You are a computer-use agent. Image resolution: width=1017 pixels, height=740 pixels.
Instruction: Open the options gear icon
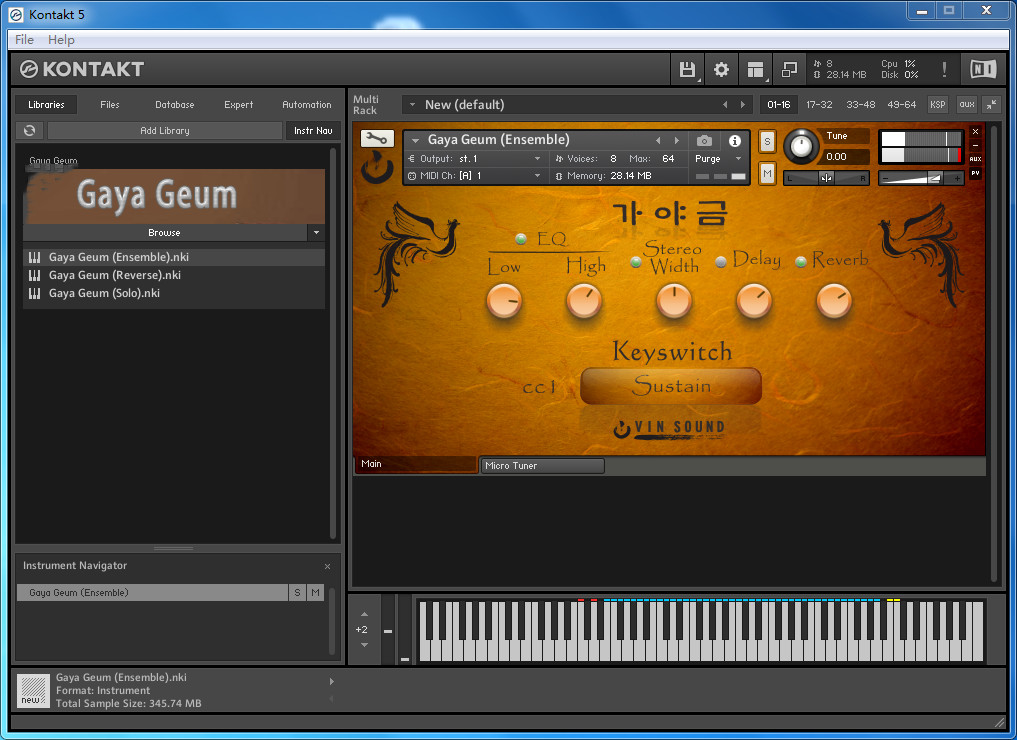pyautogui.click(x=721, y=69)
